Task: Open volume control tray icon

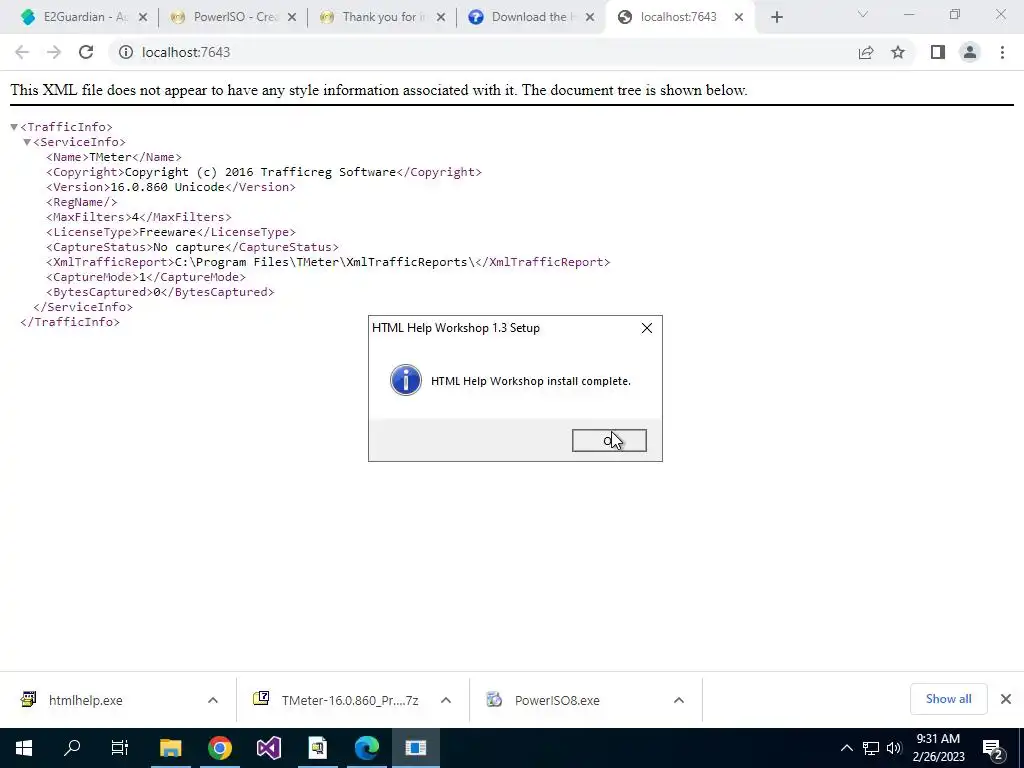Action: click(894, 748)
